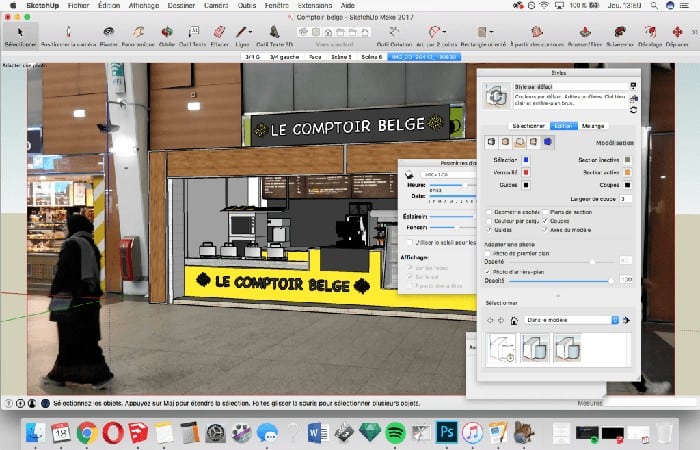Open background settings icon in Styles Edition
Viewport: 700px width, 450px height.
519,142
